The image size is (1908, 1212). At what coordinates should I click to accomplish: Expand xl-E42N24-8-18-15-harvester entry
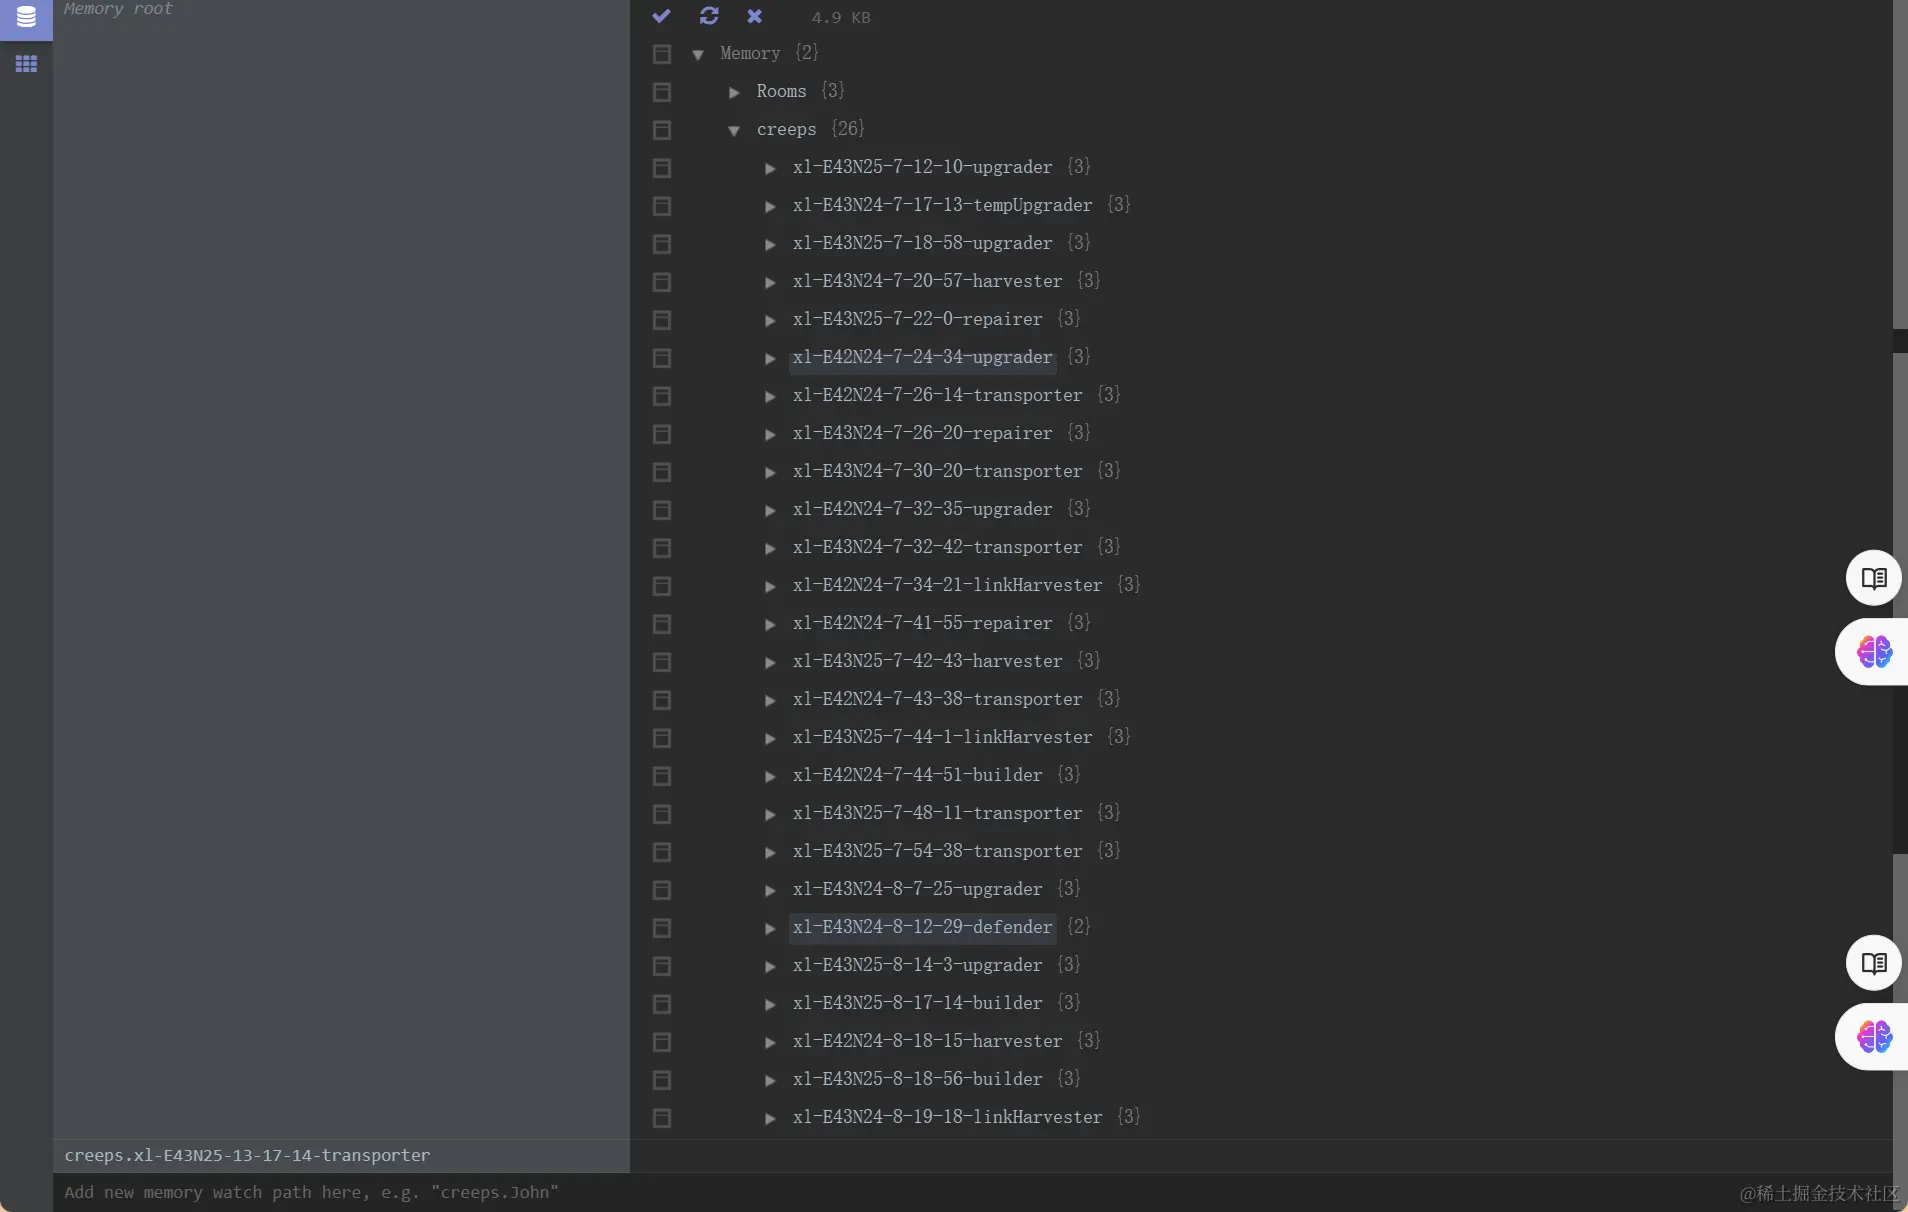coord(770,1042)
